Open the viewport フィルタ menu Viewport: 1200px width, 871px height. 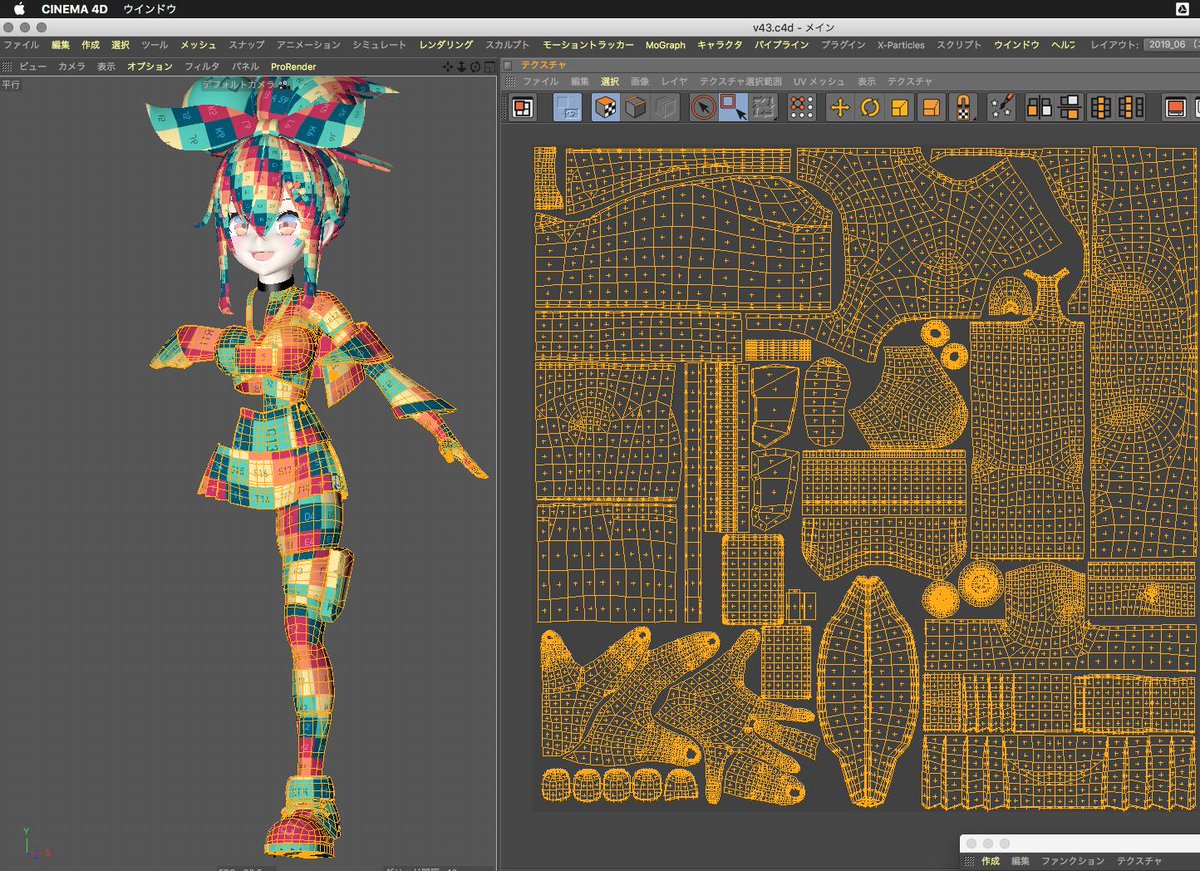pyautogui.click(x=202, y=66)
